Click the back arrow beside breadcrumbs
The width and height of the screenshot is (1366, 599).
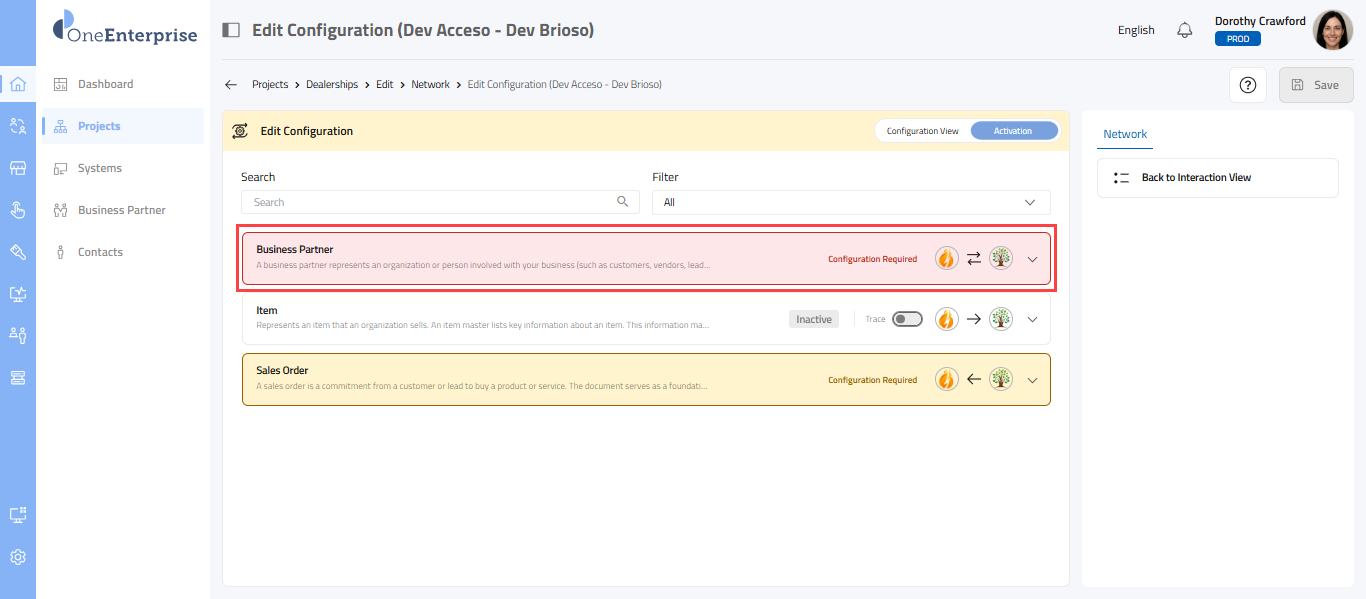click(231, 85)
